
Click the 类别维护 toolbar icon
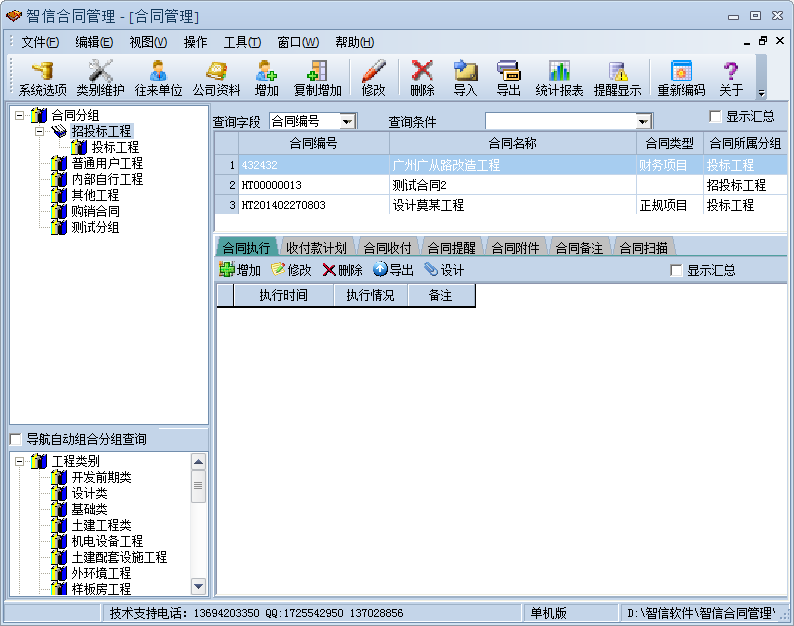coord(101,77)
